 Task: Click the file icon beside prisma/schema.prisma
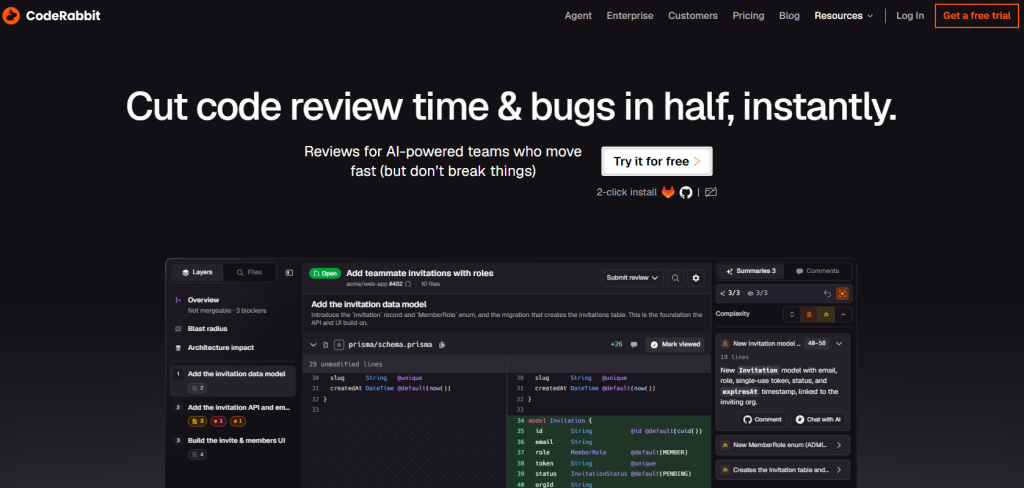[326, 344]
